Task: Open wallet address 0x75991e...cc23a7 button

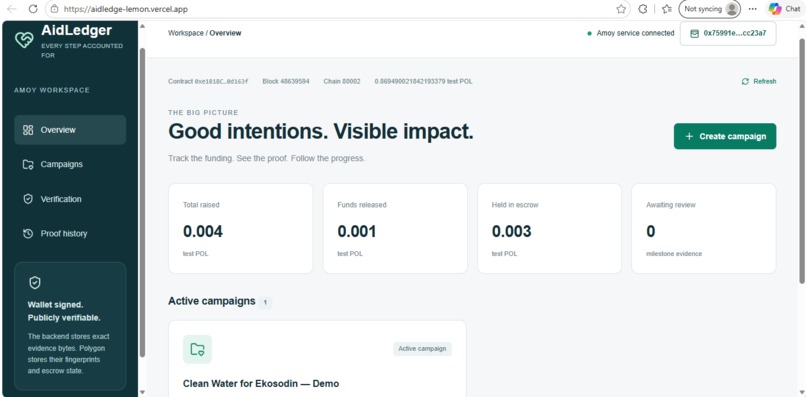Action: coord(728,33)
